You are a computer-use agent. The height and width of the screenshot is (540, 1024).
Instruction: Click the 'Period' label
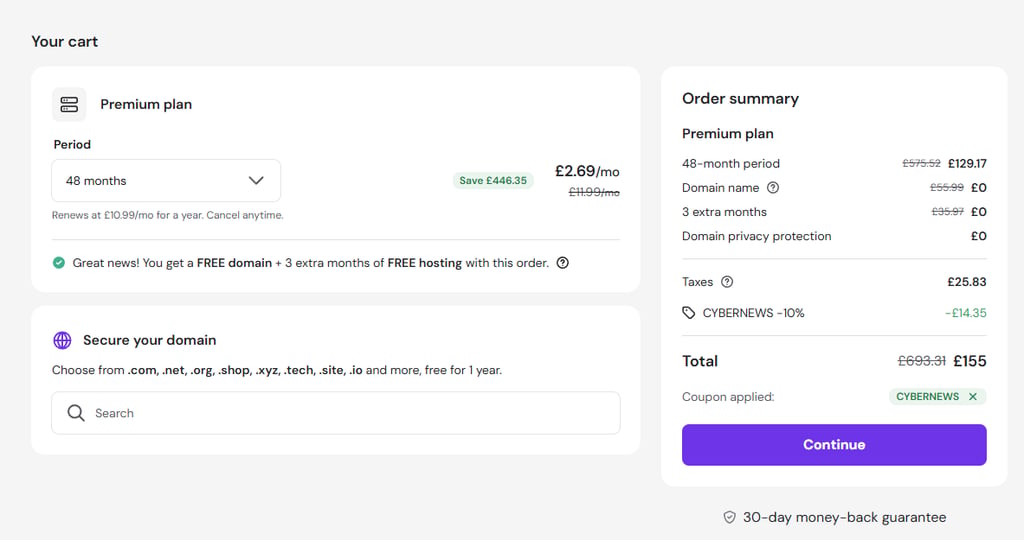72,144
